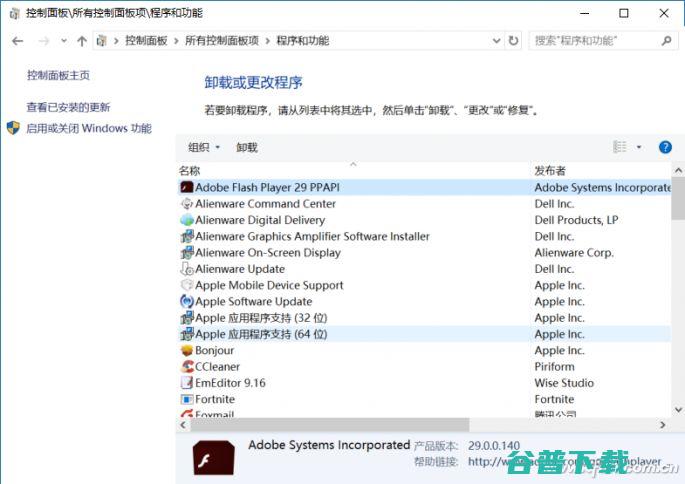The width and height of the screenshot is (685, 484).
Task: Click the vertical scrollbar thumb of program list
Action: (678, 199)
